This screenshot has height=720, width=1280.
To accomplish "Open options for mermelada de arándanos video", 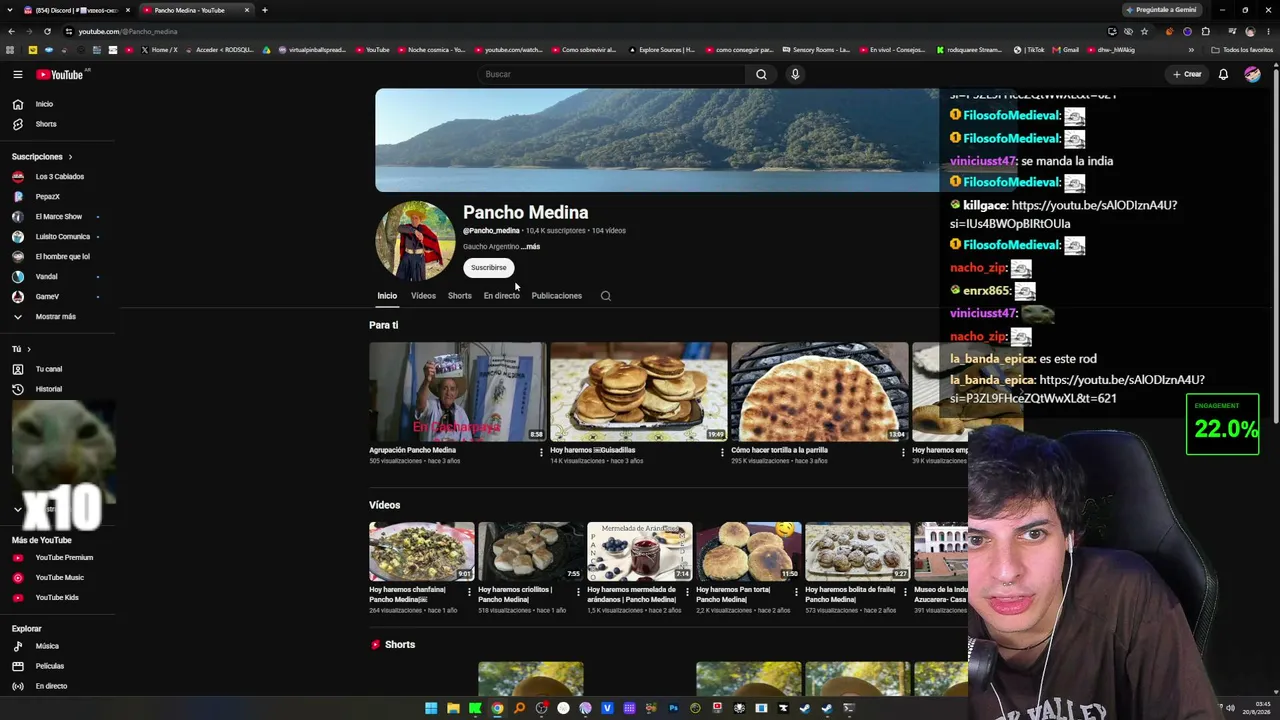I will (x=687, y=592).
